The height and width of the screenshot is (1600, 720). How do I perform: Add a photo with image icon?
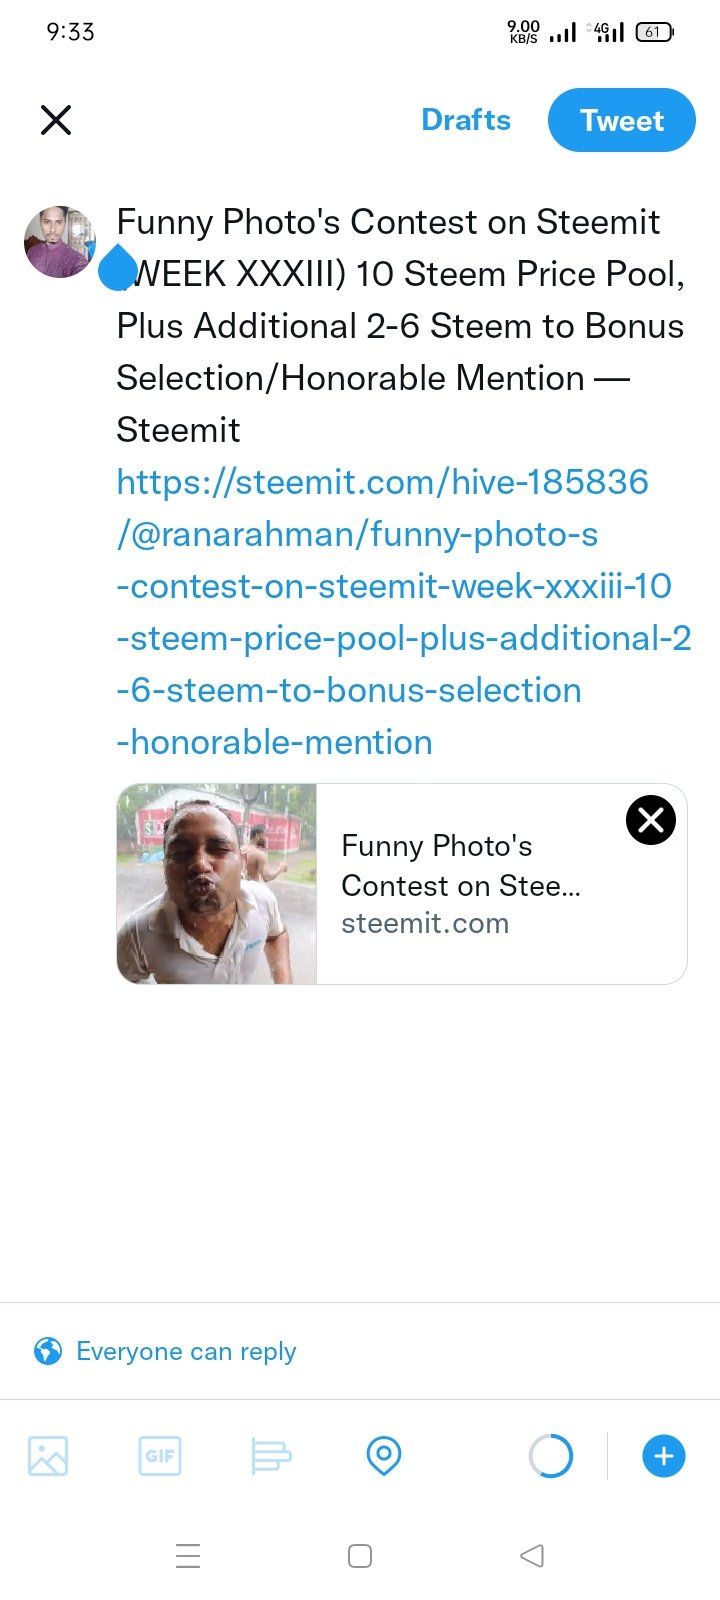pos(48,1456)
